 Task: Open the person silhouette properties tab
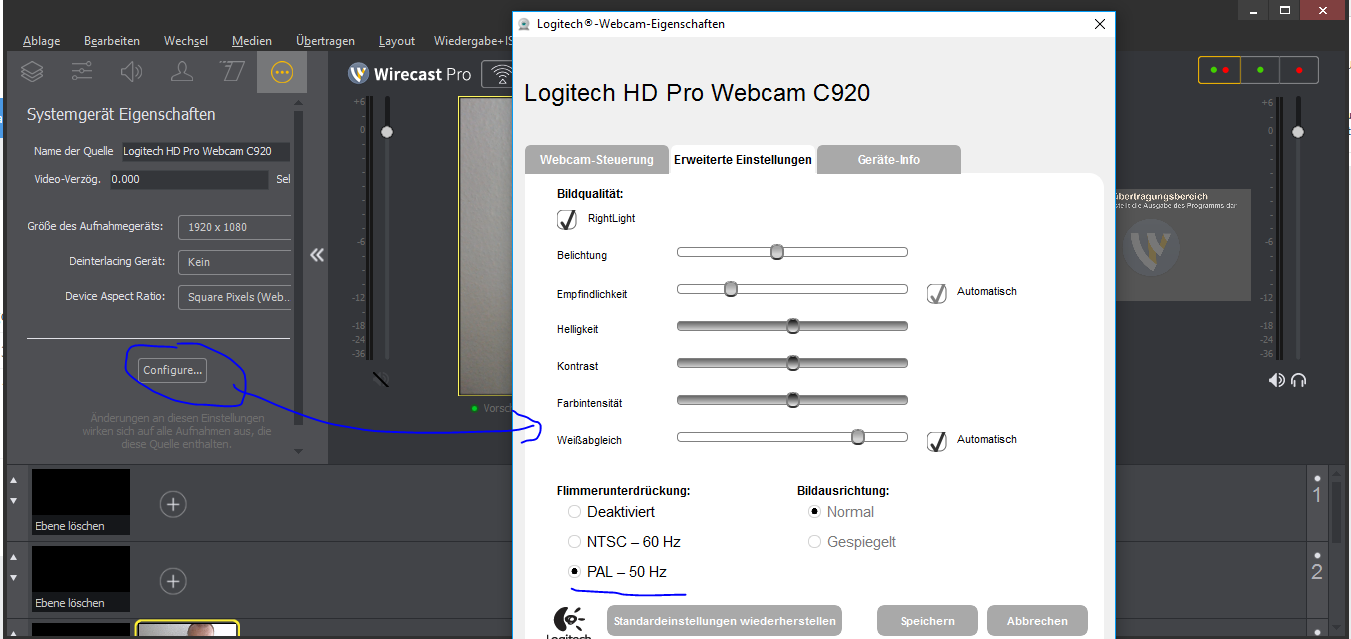click(x=182, y=72)
